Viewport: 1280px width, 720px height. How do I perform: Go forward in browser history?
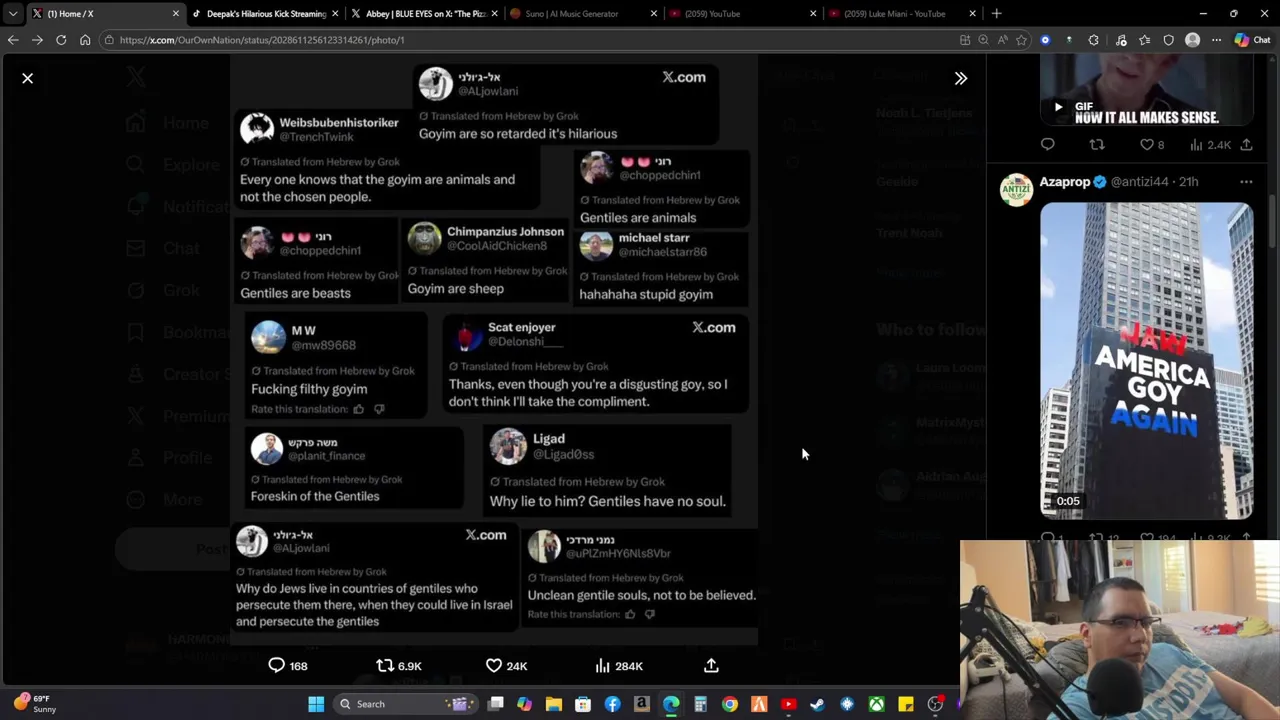37,40
